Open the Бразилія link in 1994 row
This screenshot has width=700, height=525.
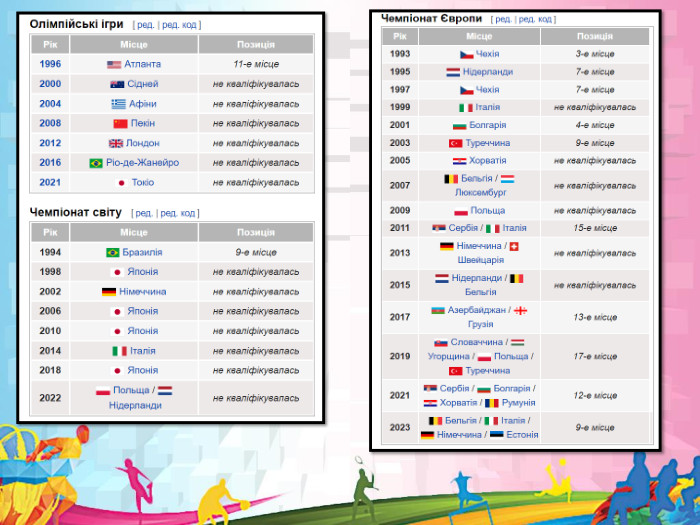pos(142,252)
